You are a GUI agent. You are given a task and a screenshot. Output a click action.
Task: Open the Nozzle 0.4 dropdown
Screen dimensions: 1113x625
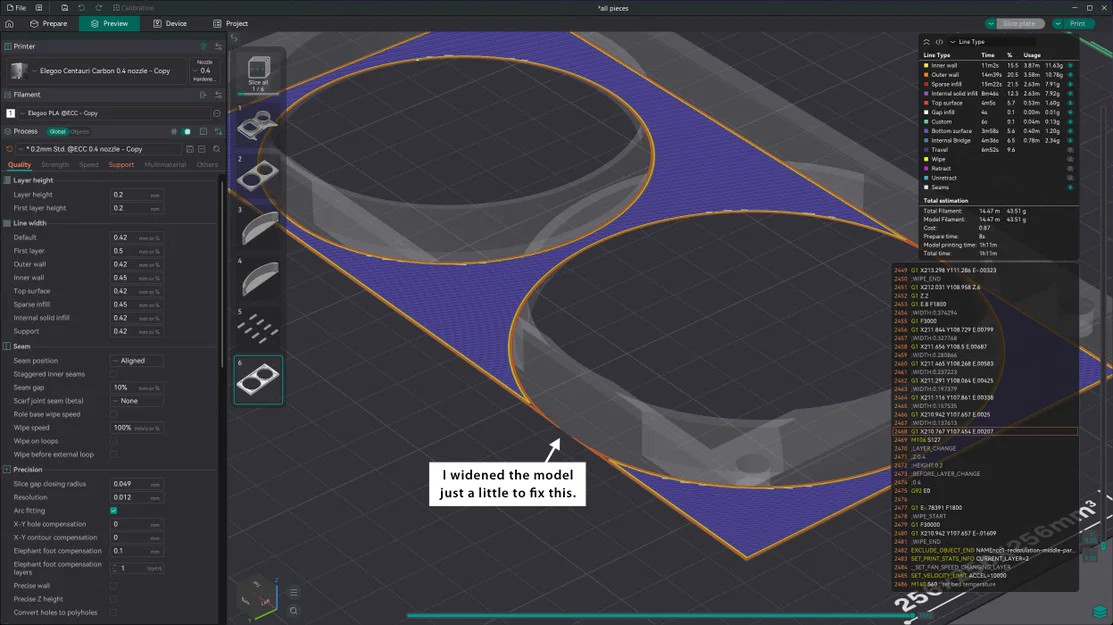pos(204,71)
